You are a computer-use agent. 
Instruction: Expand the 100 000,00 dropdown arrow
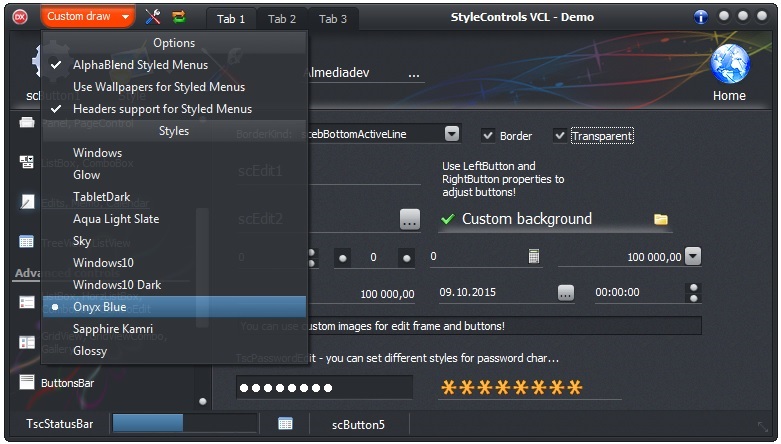(693, 256)
